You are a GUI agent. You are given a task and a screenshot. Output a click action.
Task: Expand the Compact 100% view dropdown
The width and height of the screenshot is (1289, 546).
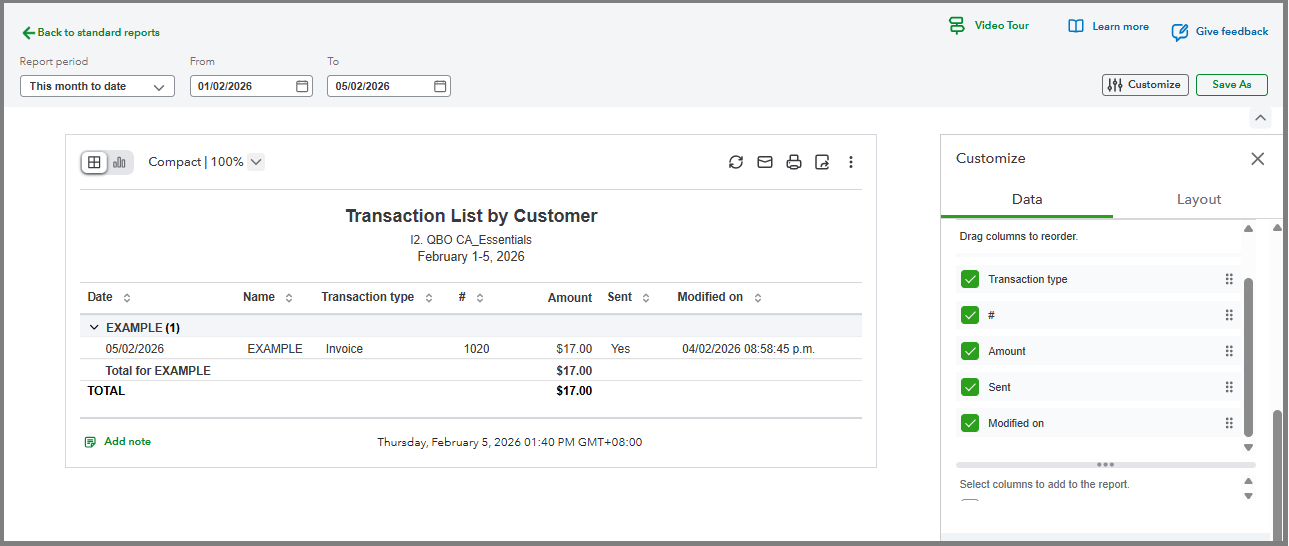(x=256, y=162)
